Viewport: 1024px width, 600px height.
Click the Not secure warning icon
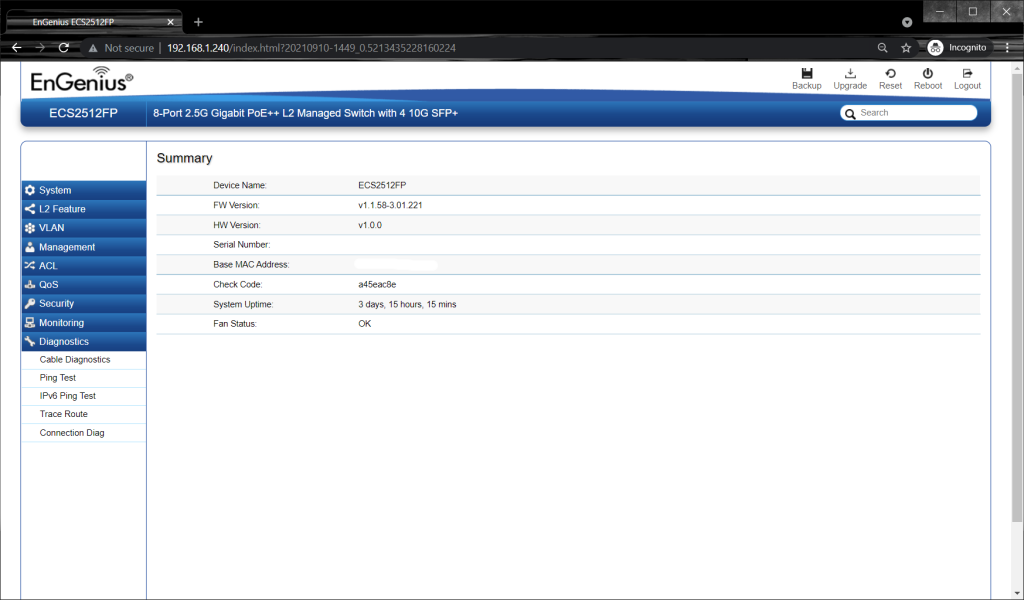tap(93, 48)
